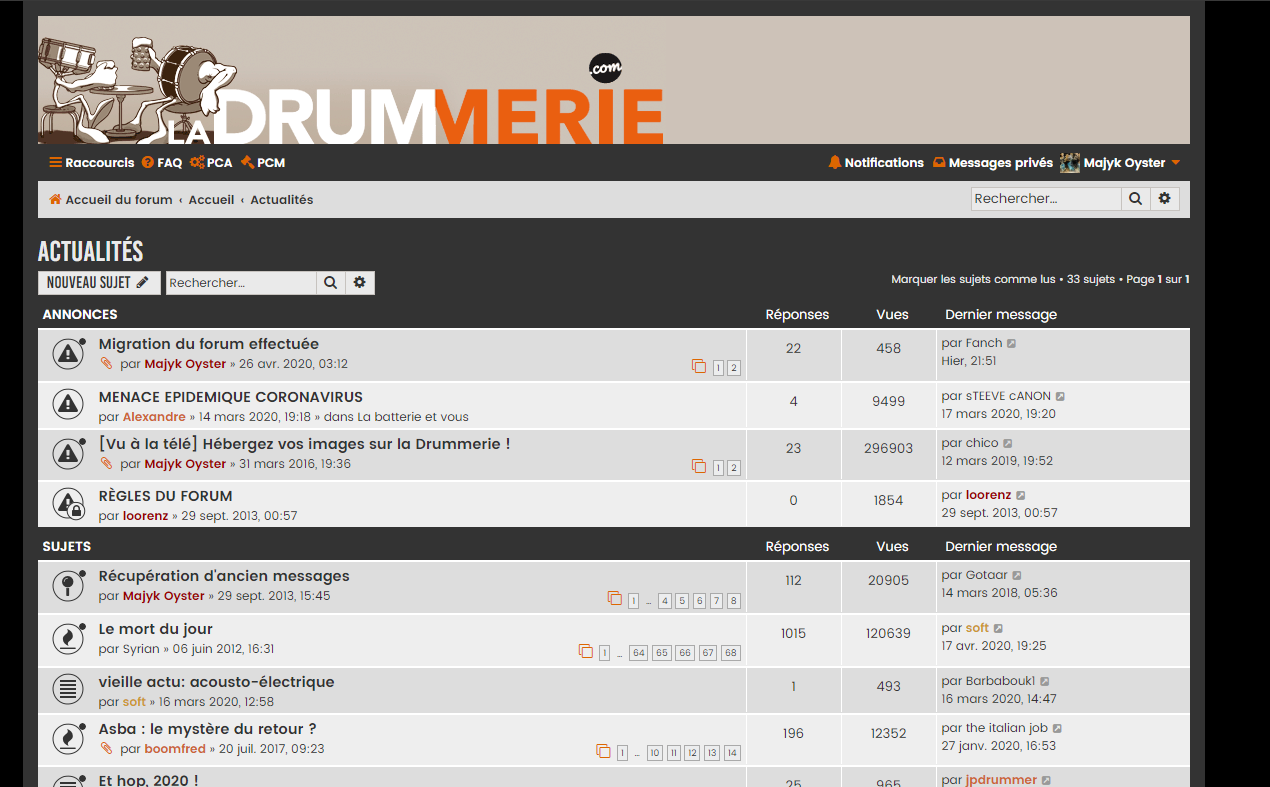The height and width of the screenshot is (787, 1270).
Task: Click hot topic icon of Le mort du jour
Action: pos(68,638)
